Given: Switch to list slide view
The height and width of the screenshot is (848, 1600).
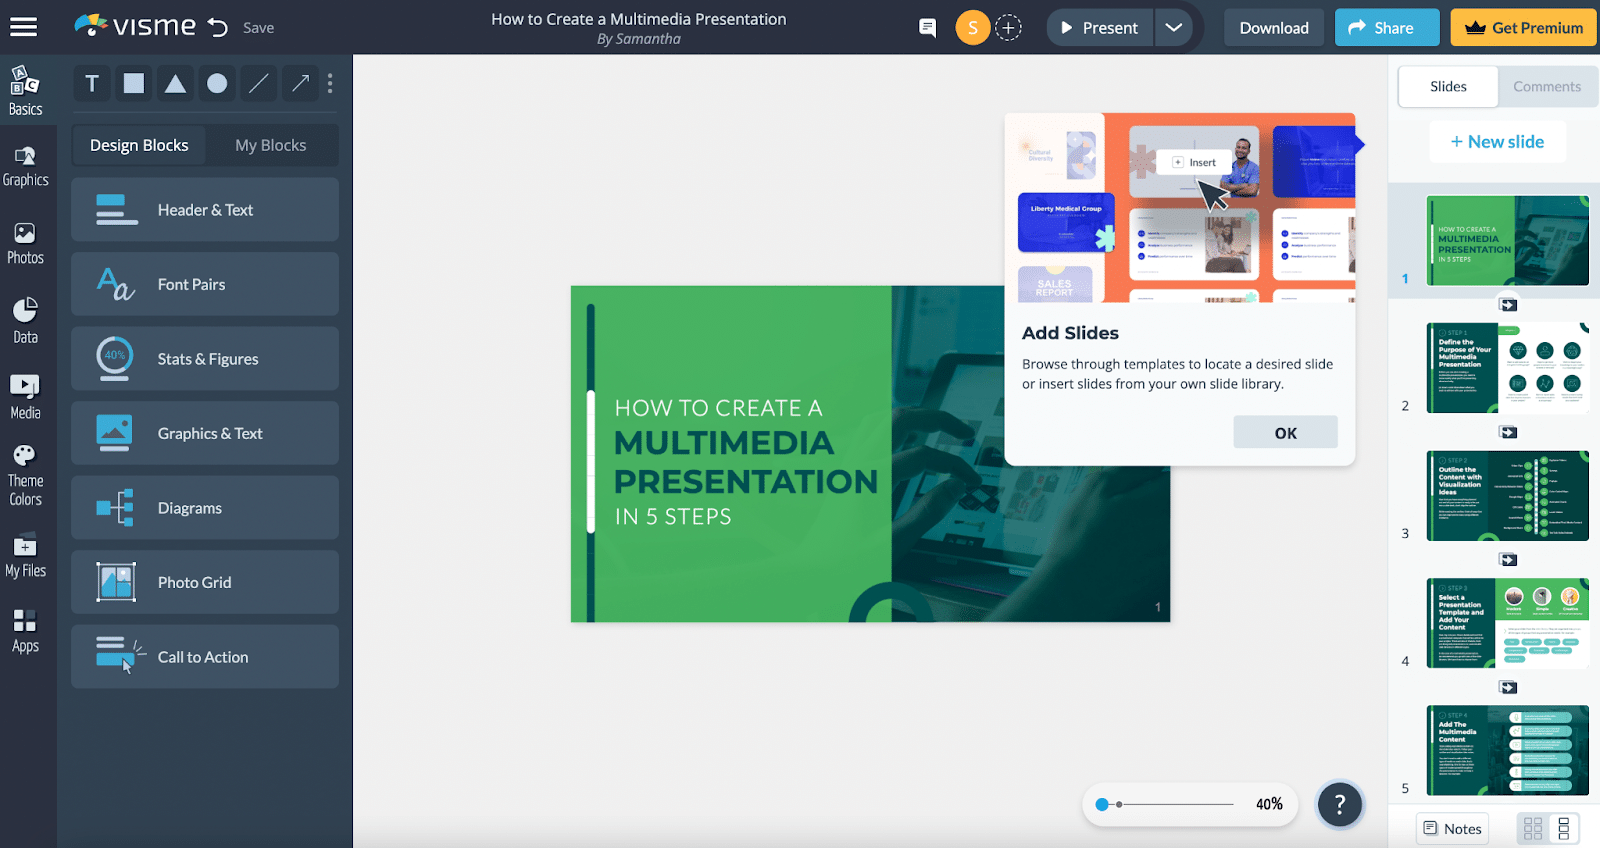Looking at the screenshot, I should 1564,828.
